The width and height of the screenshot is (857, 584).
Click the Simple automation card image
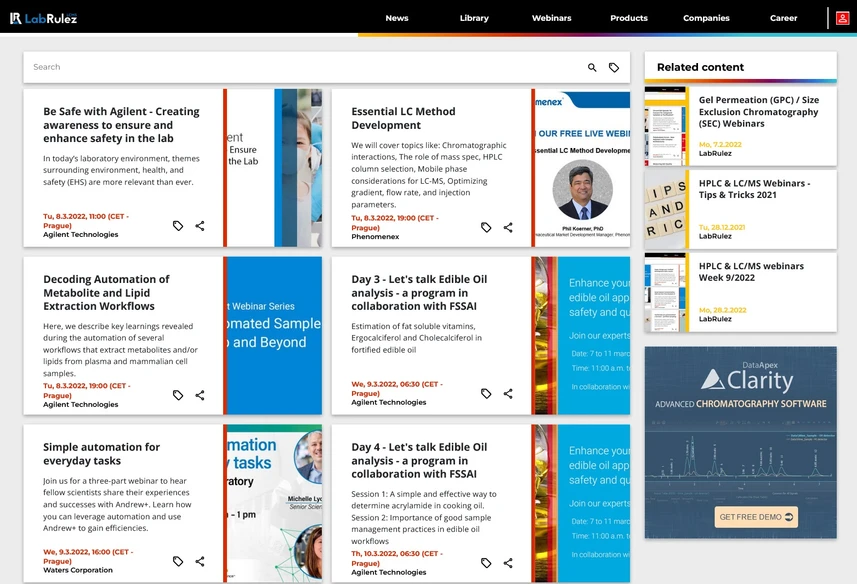point(274,503)
